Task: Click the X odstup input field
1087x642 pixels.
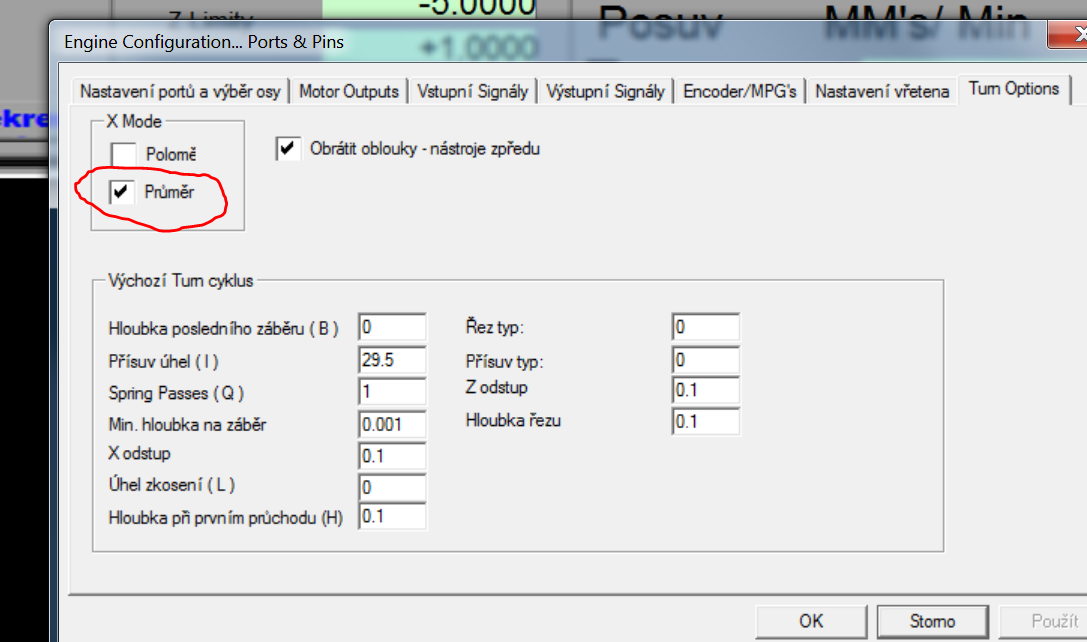Action: coord(392,455)
